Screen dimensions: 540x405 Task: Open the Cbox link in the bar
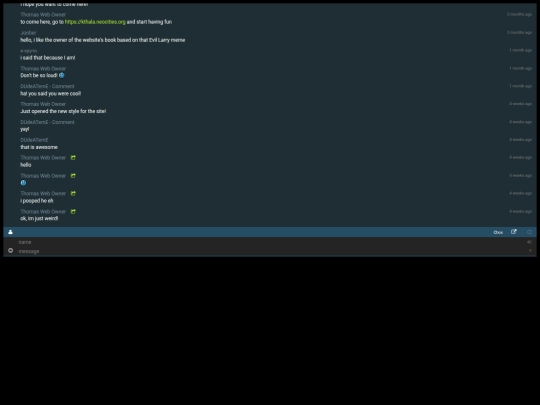[498, 232]
